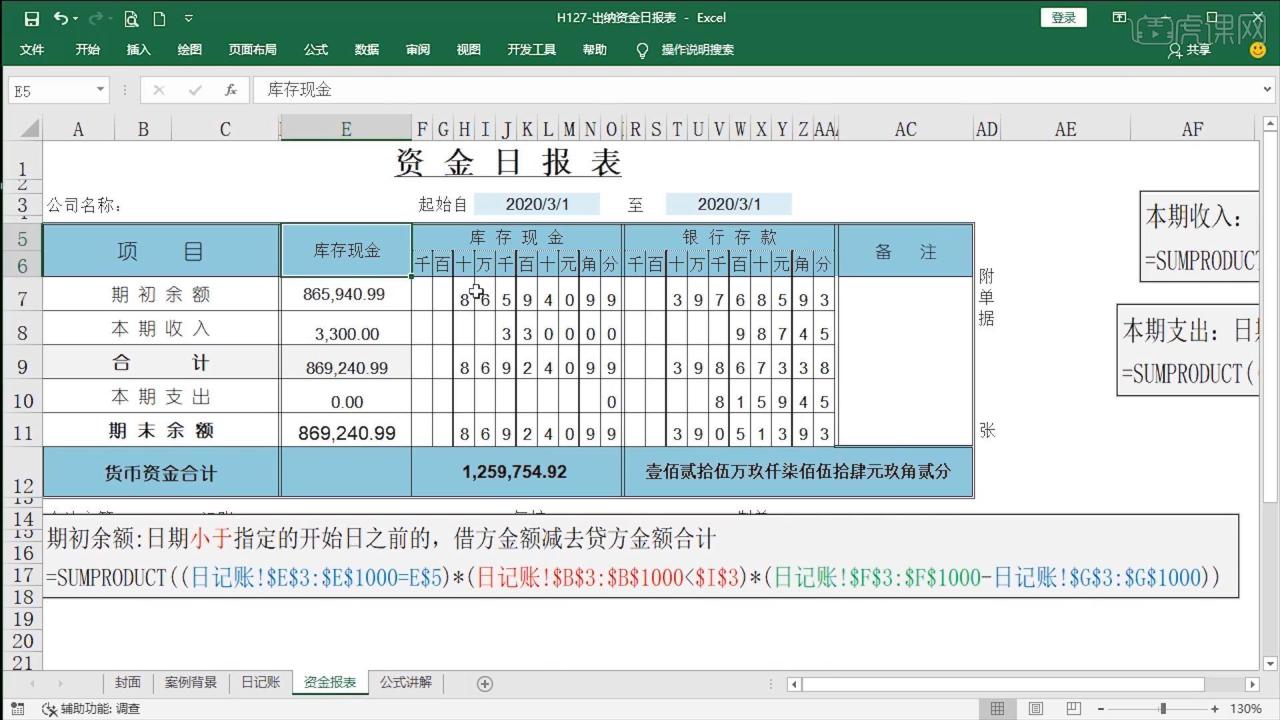
Task: Open the 数据 ribbon tab
Action: [367, 49]
